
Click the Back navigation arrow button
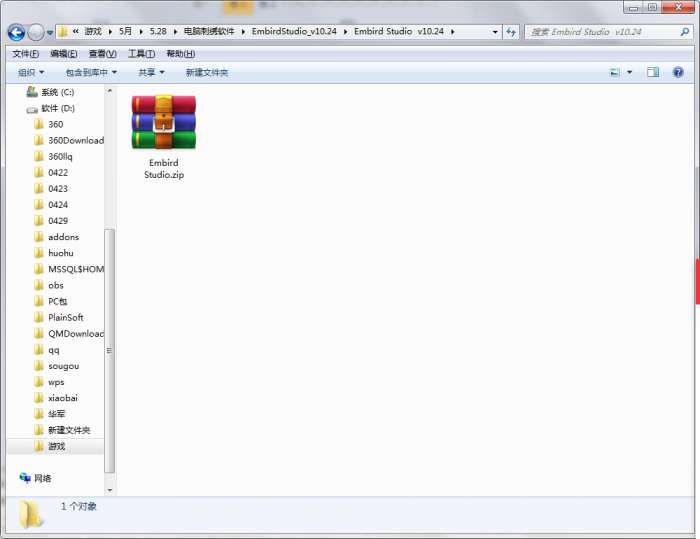point(16,32)
